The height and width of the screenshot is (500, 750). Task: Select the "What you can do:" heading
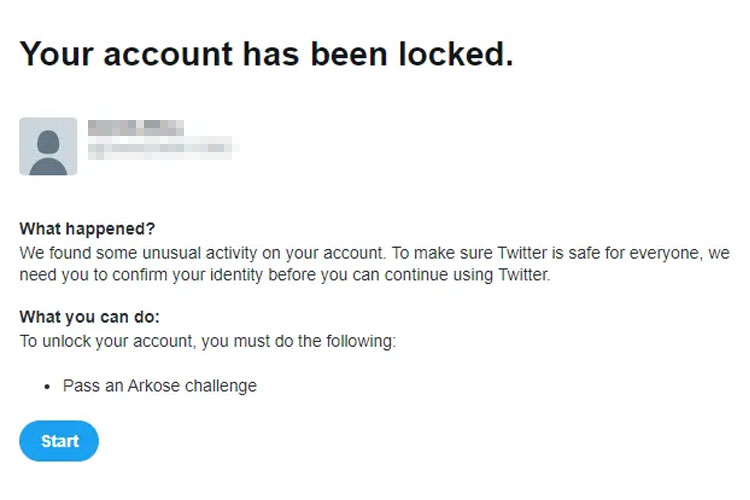90,318
